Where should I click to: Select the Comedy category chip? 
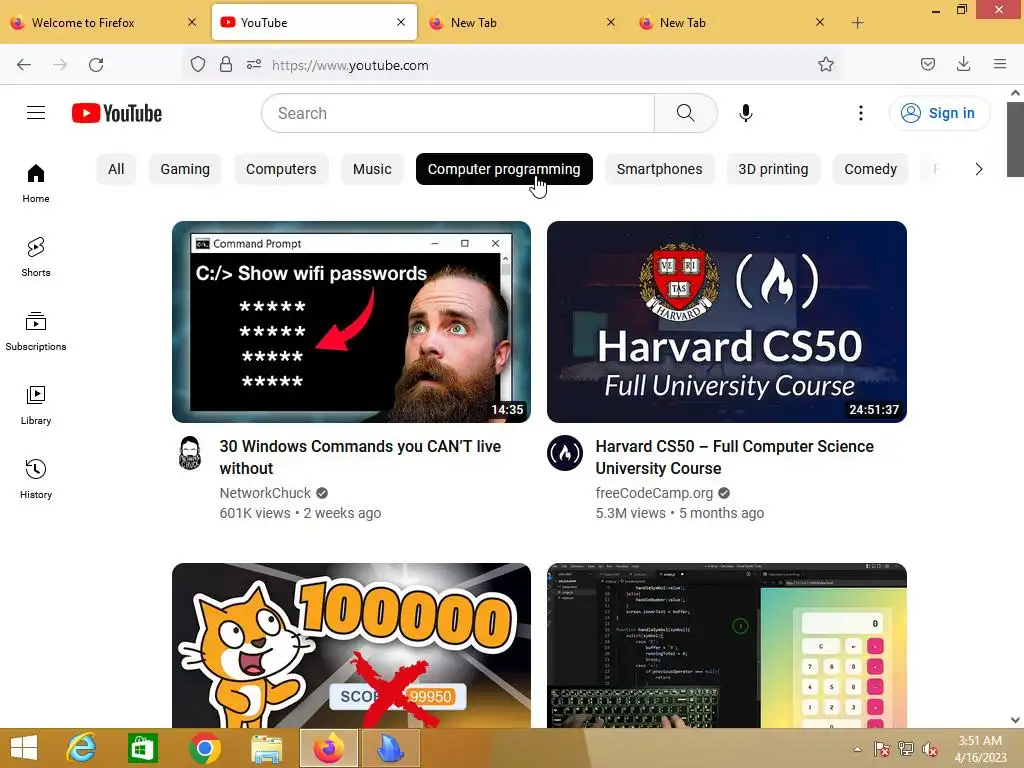tap(871, 169)
